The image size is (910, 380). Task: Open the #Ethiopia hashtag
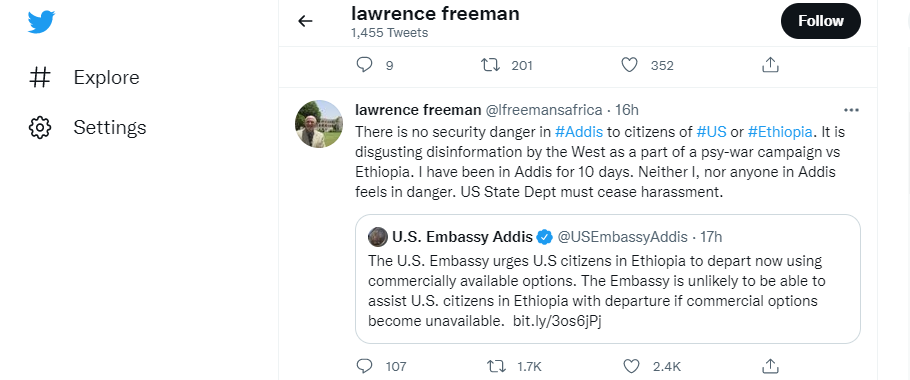[779, 132]
